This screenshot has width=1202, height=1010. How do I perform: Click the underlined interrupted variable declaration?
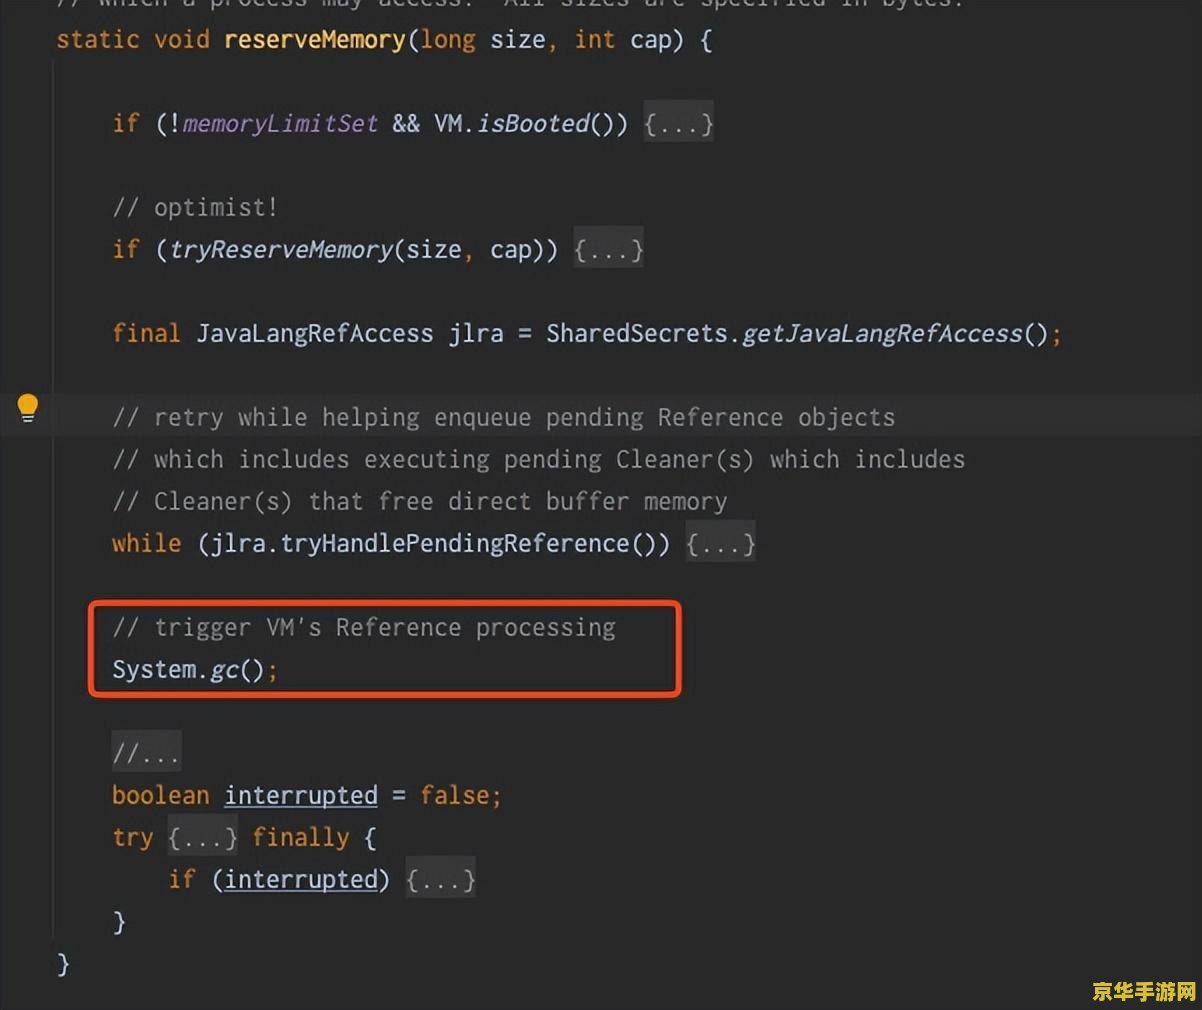click(301, 795)
